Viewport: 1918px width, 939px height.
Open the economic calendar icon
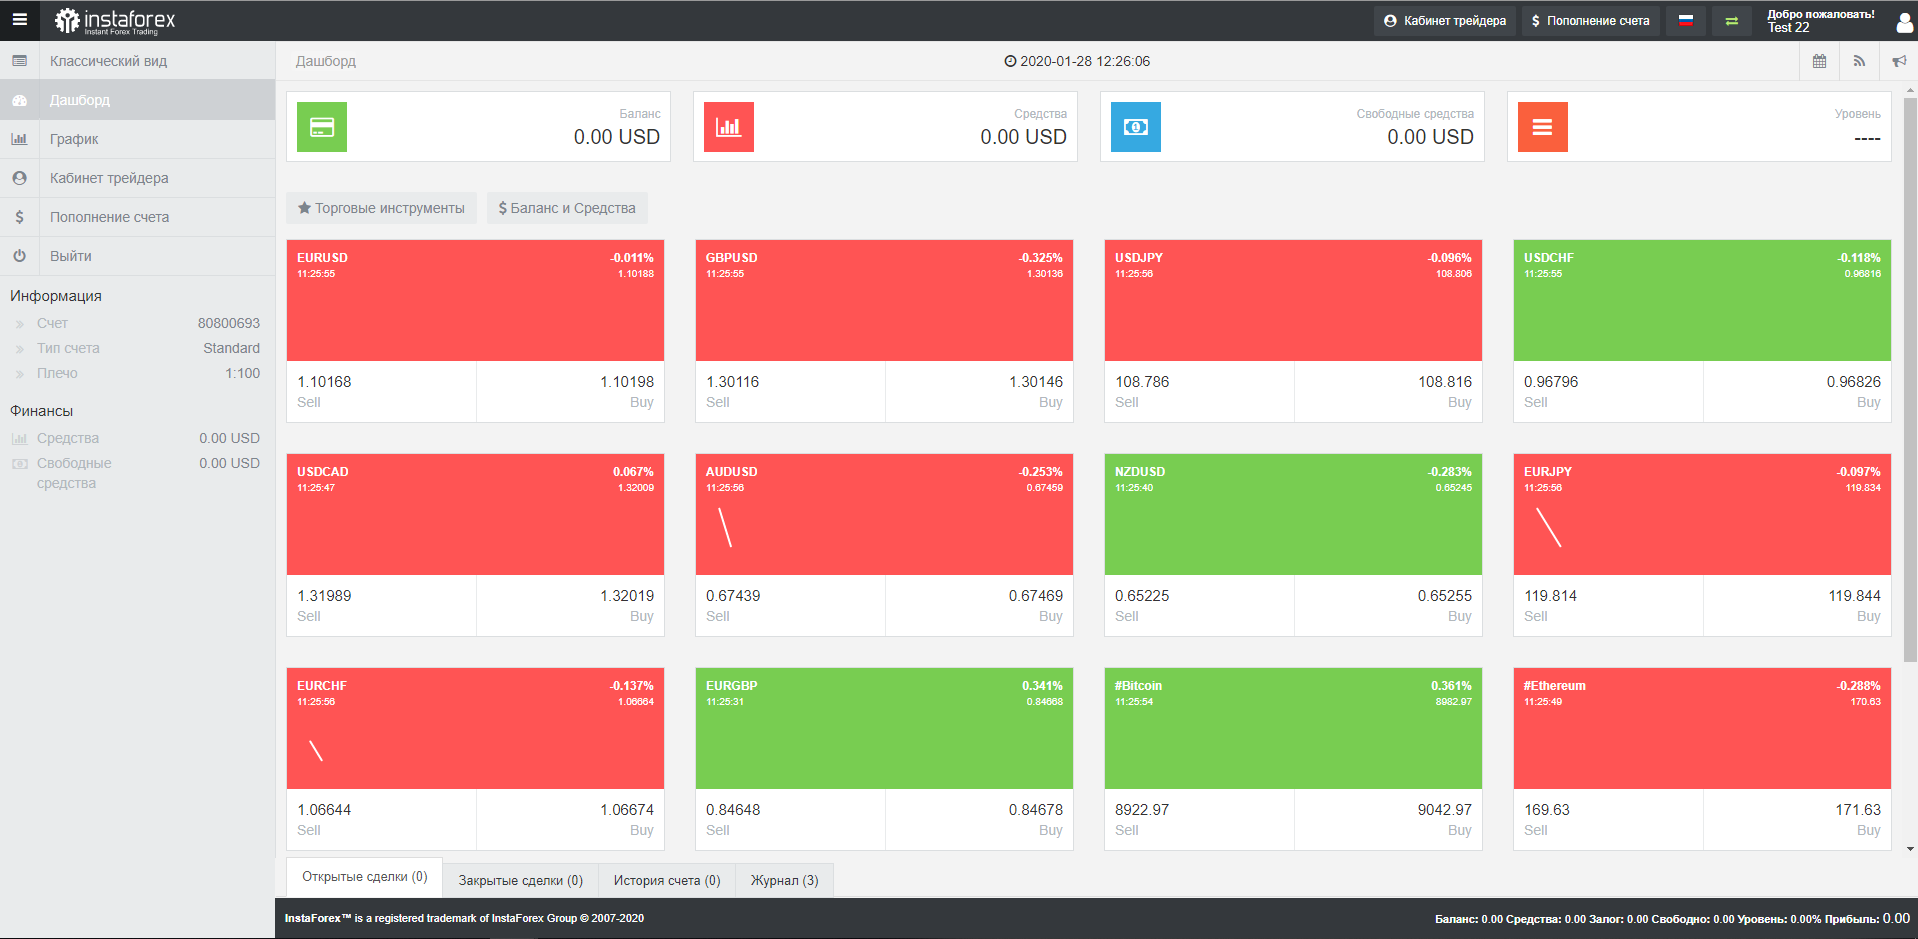pyautogui.click(x=1819, y=61)
